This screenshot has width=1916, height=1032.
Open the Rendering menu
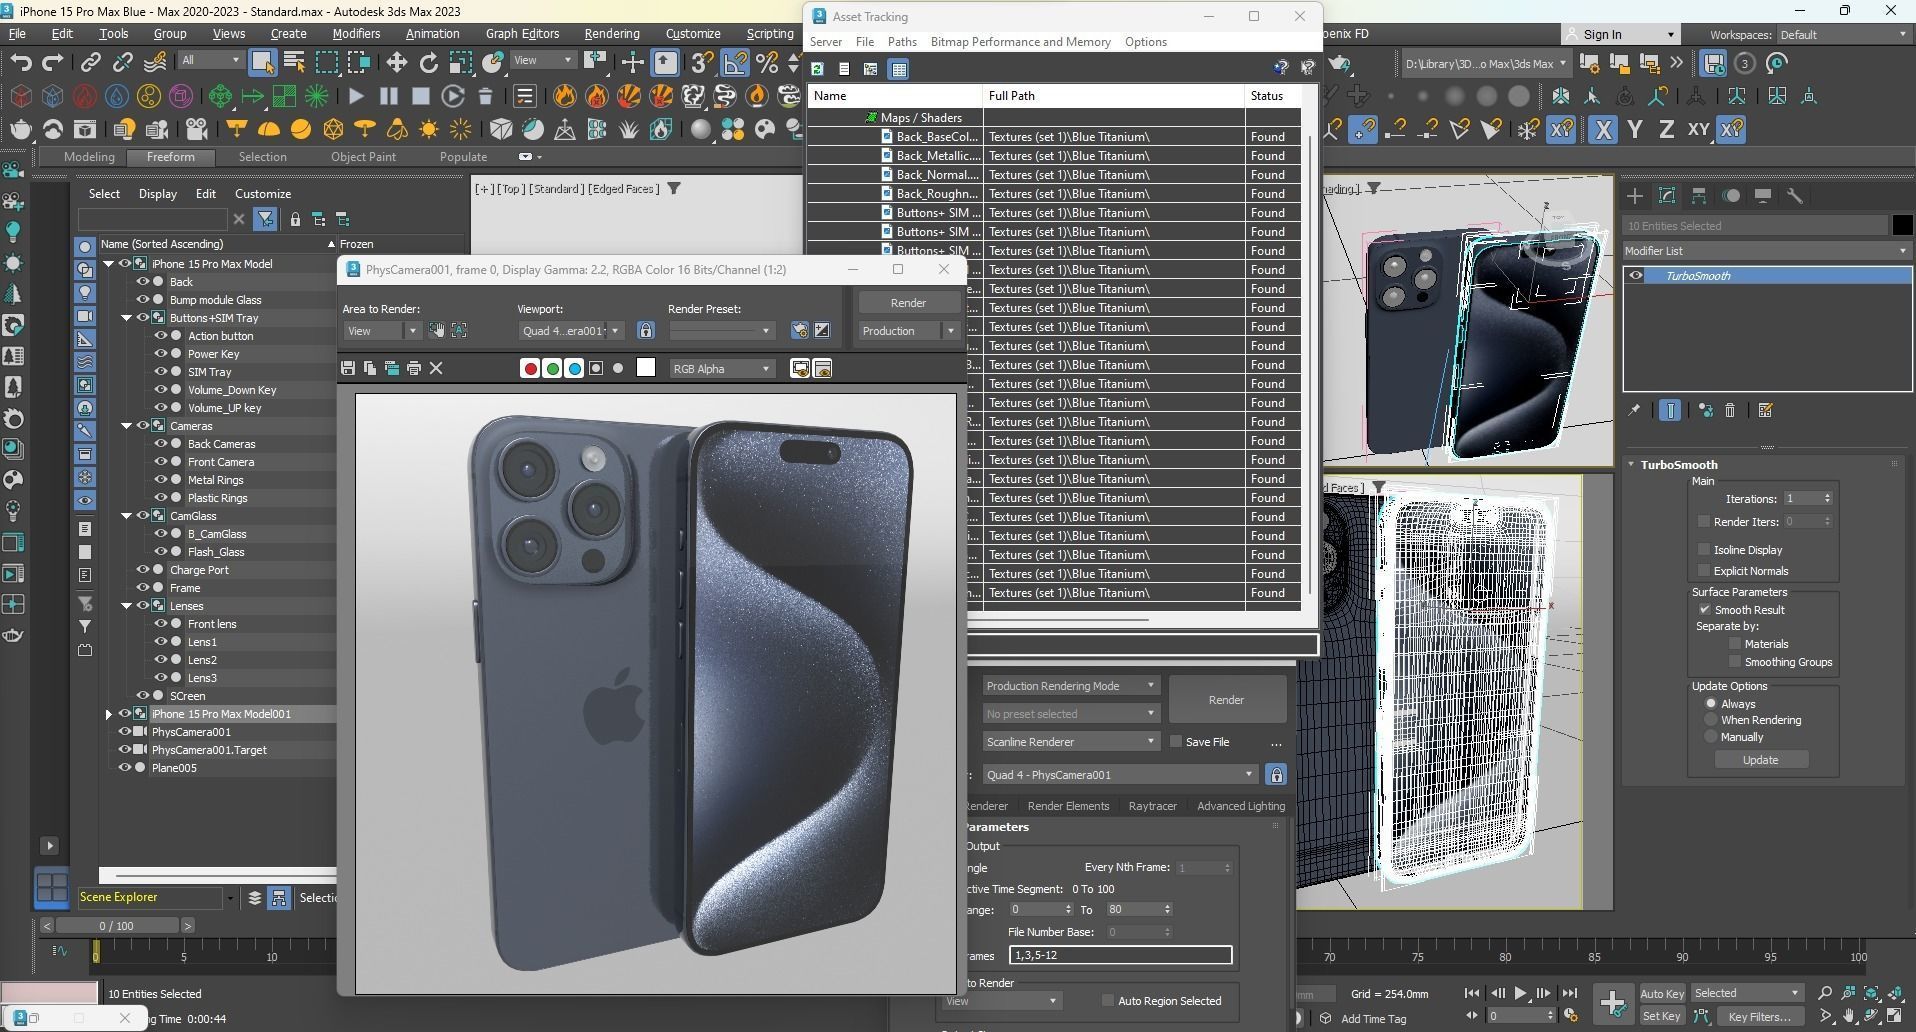[611, 33]
